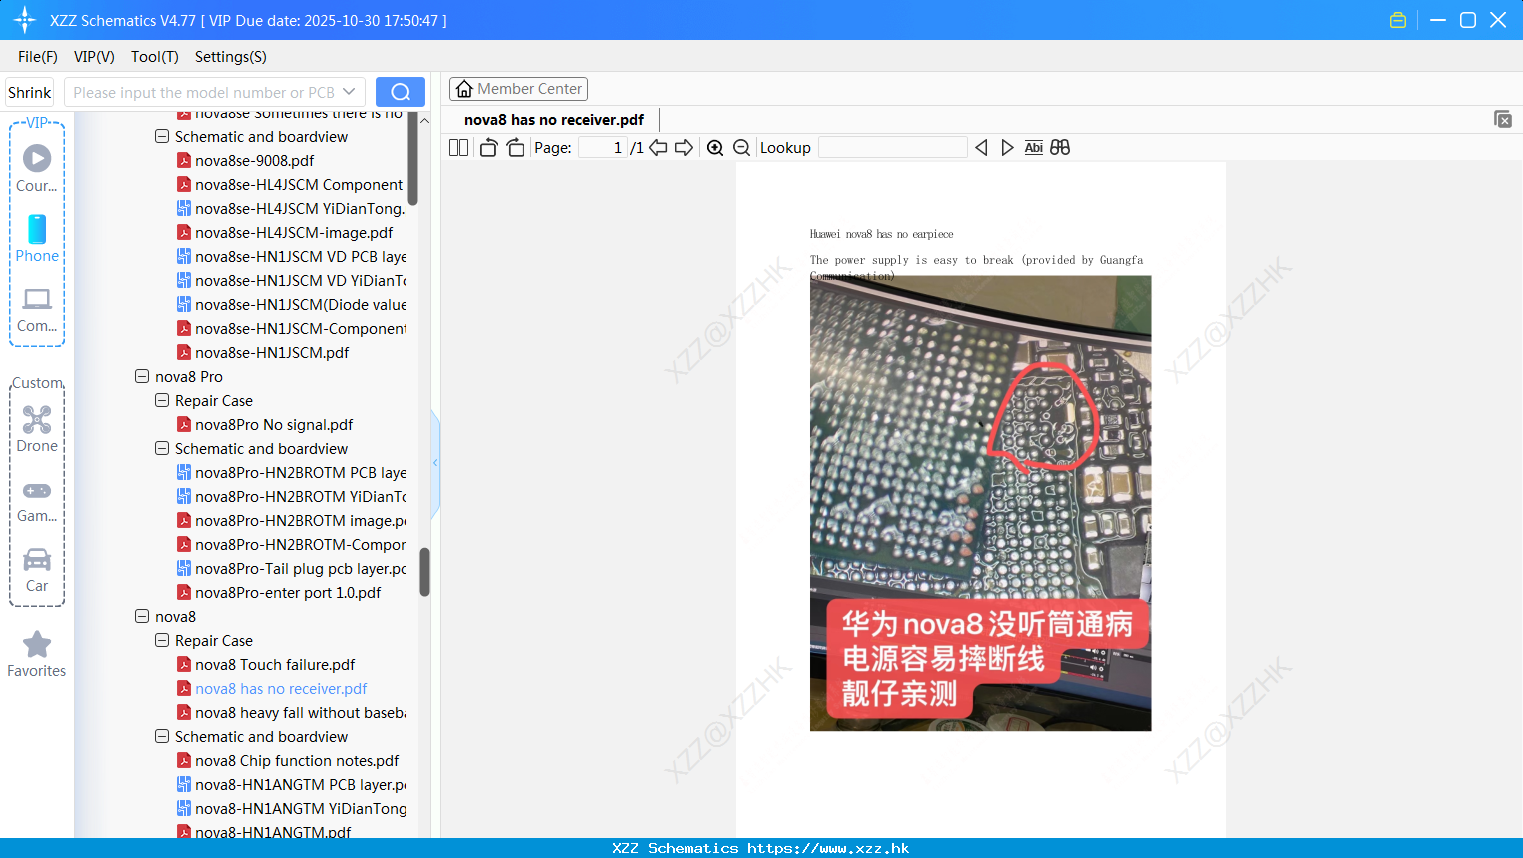Click the XZZ Schematics logo icon

(25, 20)
